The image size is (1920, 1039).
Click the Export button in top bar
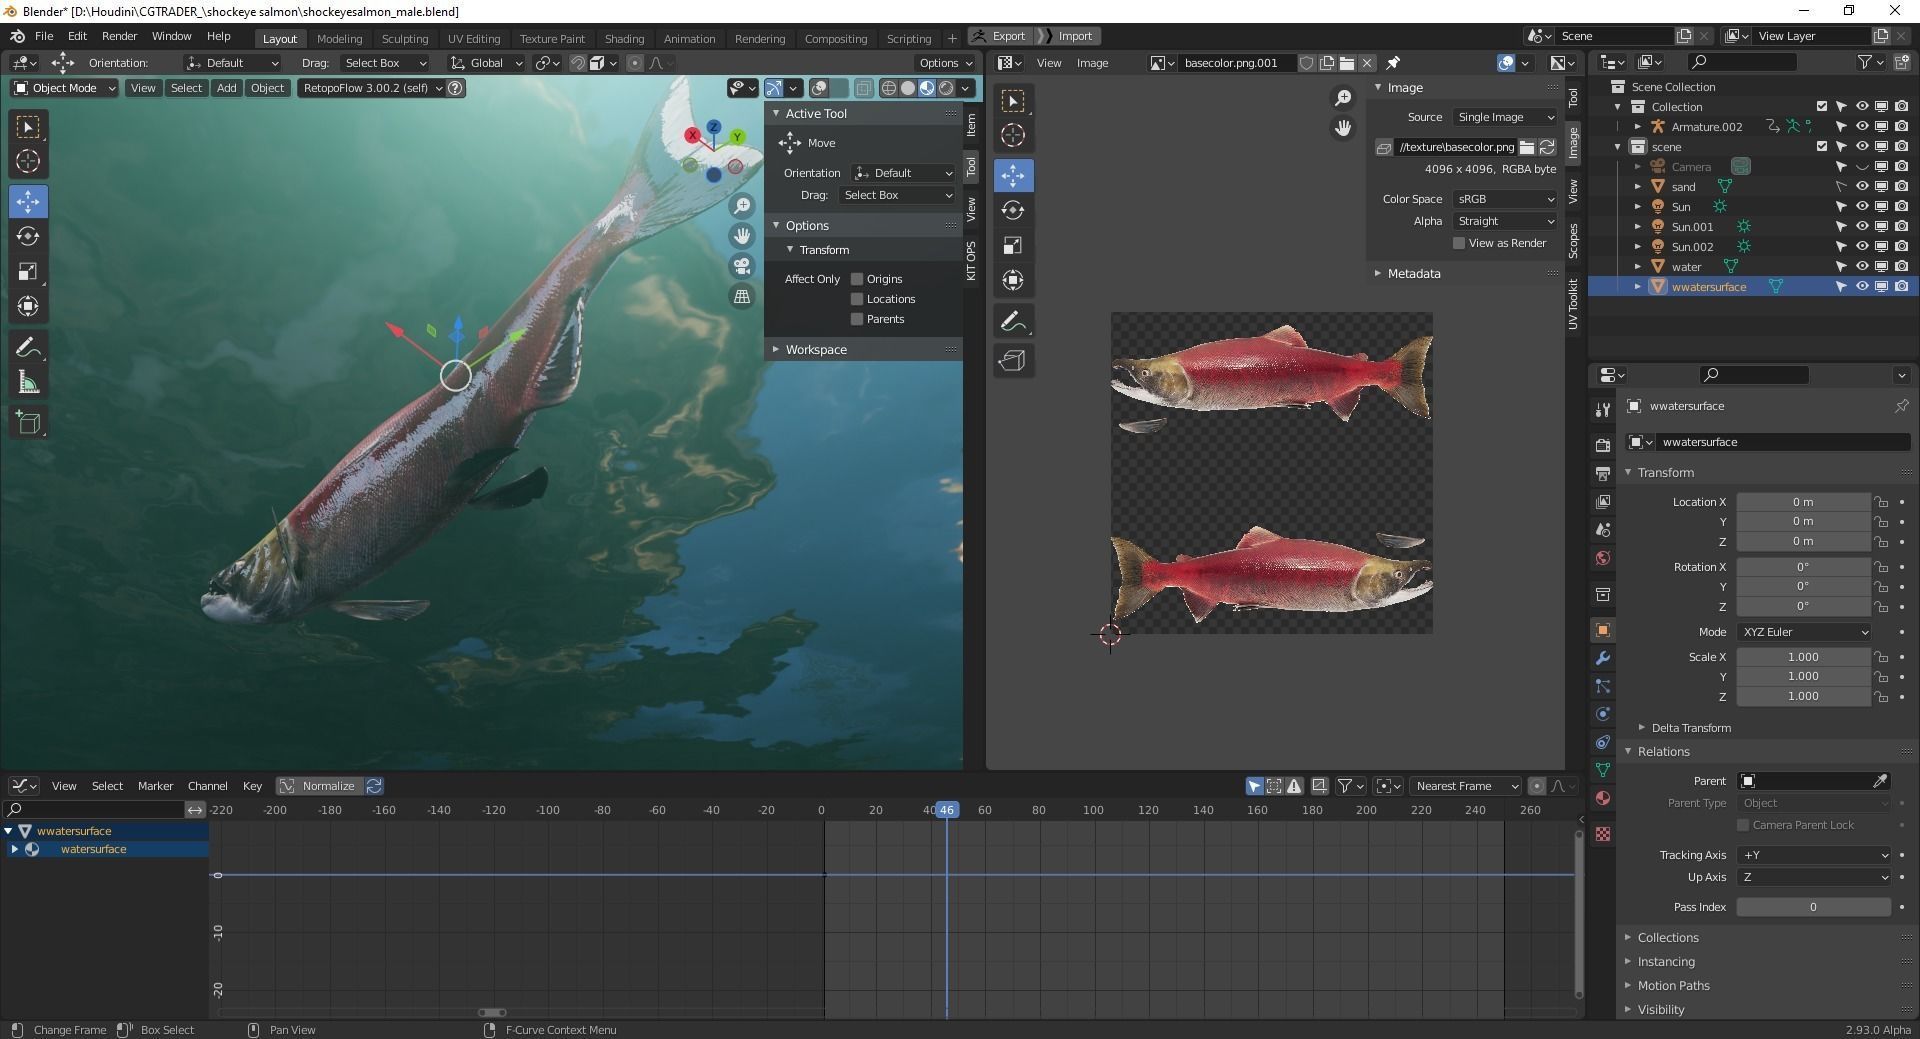coord(1000,36)
